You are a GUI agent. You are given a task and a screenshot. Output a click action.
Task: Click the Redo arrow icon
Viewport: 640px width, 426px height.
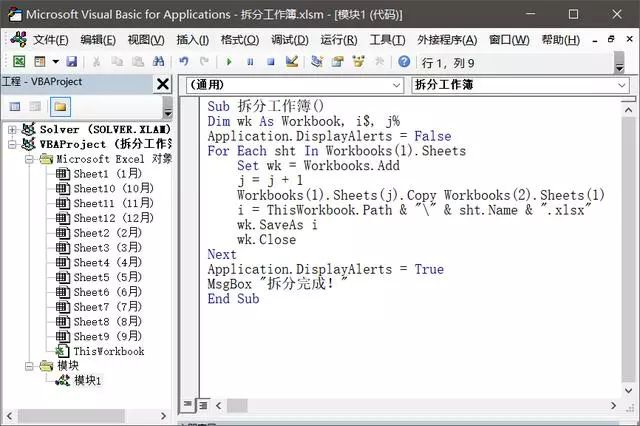(204, 62)
